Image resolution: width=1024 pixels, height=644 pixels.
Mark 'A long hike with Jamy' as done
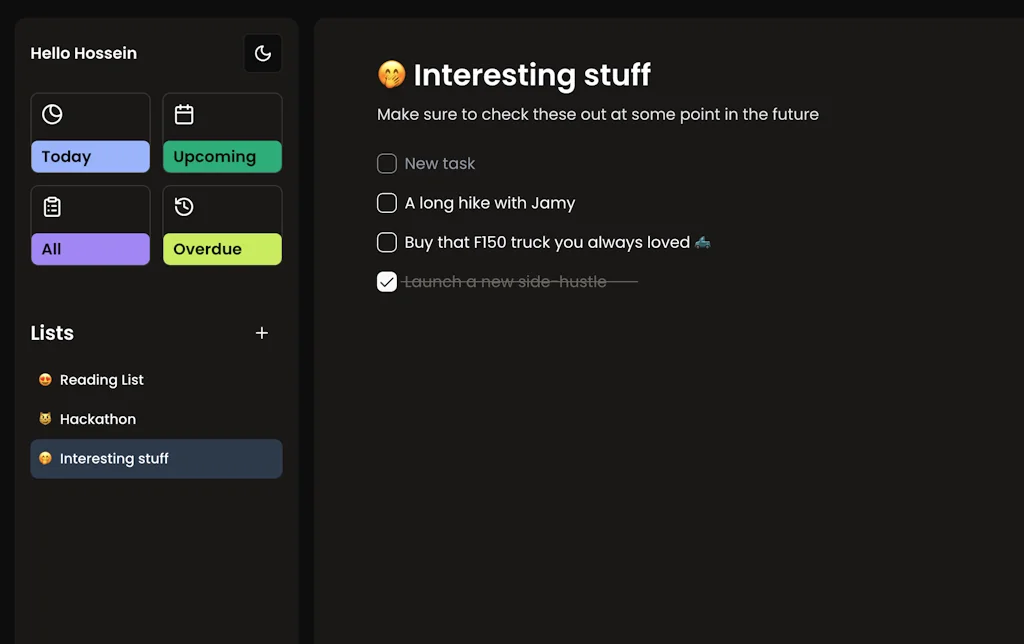(x=386, y=203)
